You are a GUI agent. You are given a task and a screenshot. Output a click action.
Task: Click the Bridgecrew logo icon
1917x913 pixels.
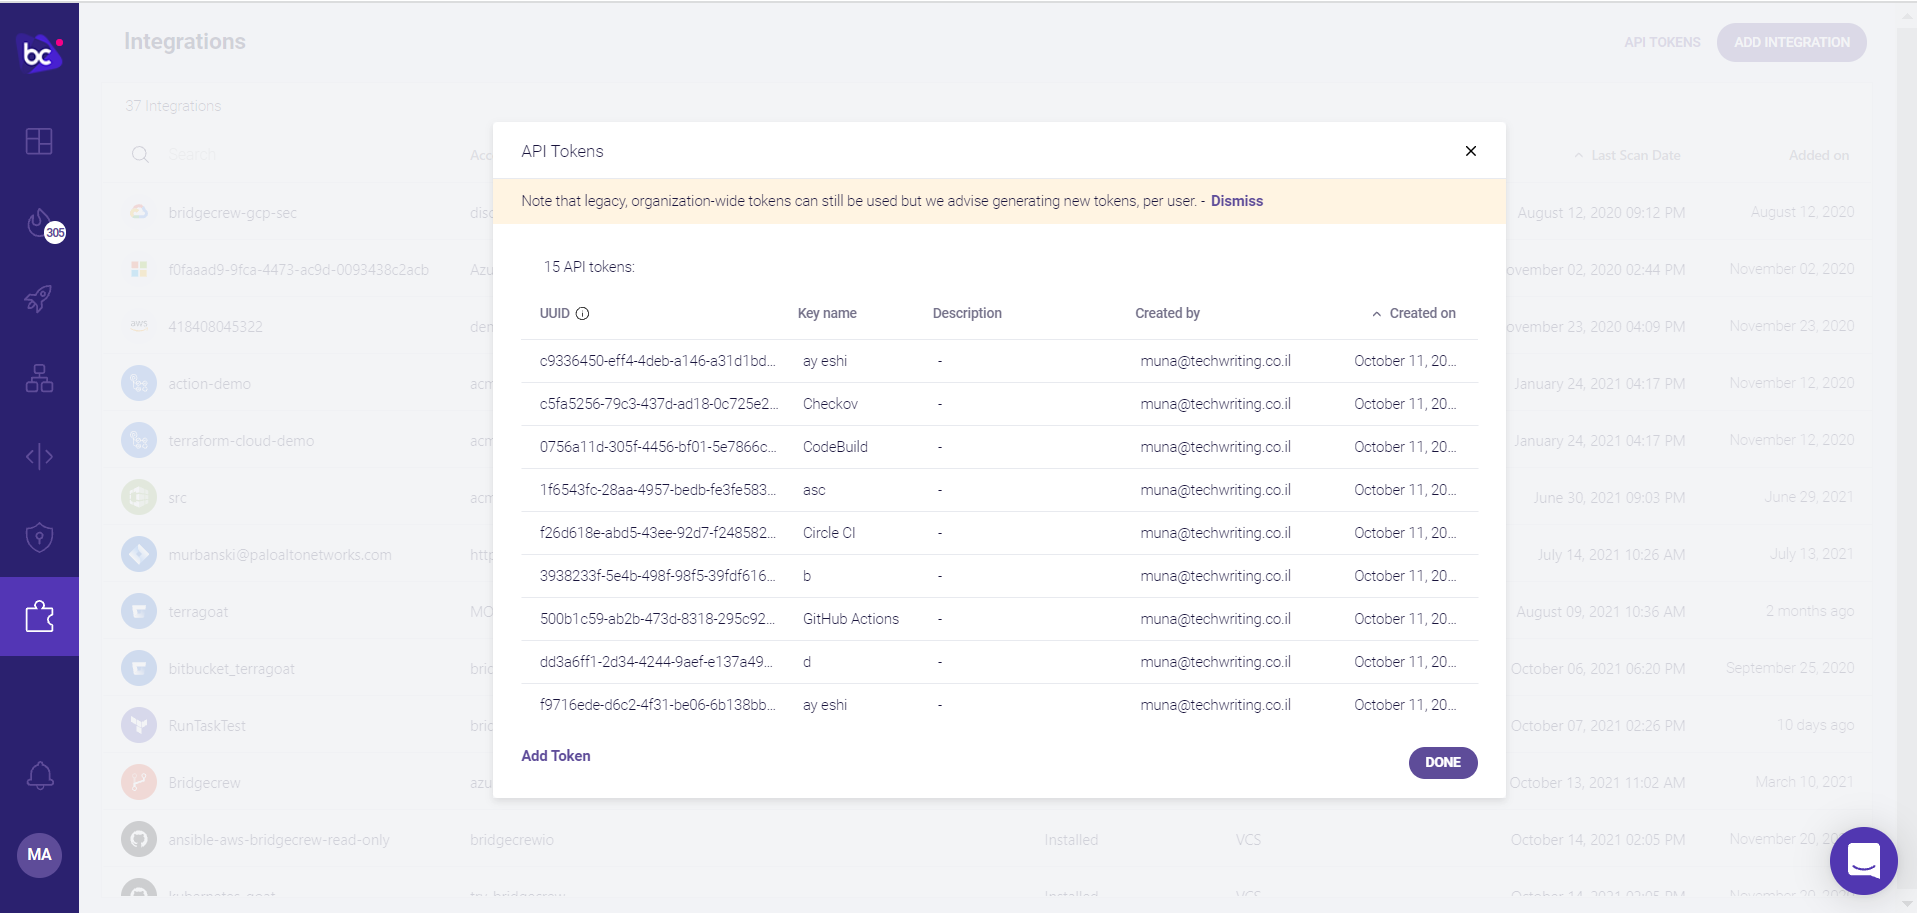point(40,52)
